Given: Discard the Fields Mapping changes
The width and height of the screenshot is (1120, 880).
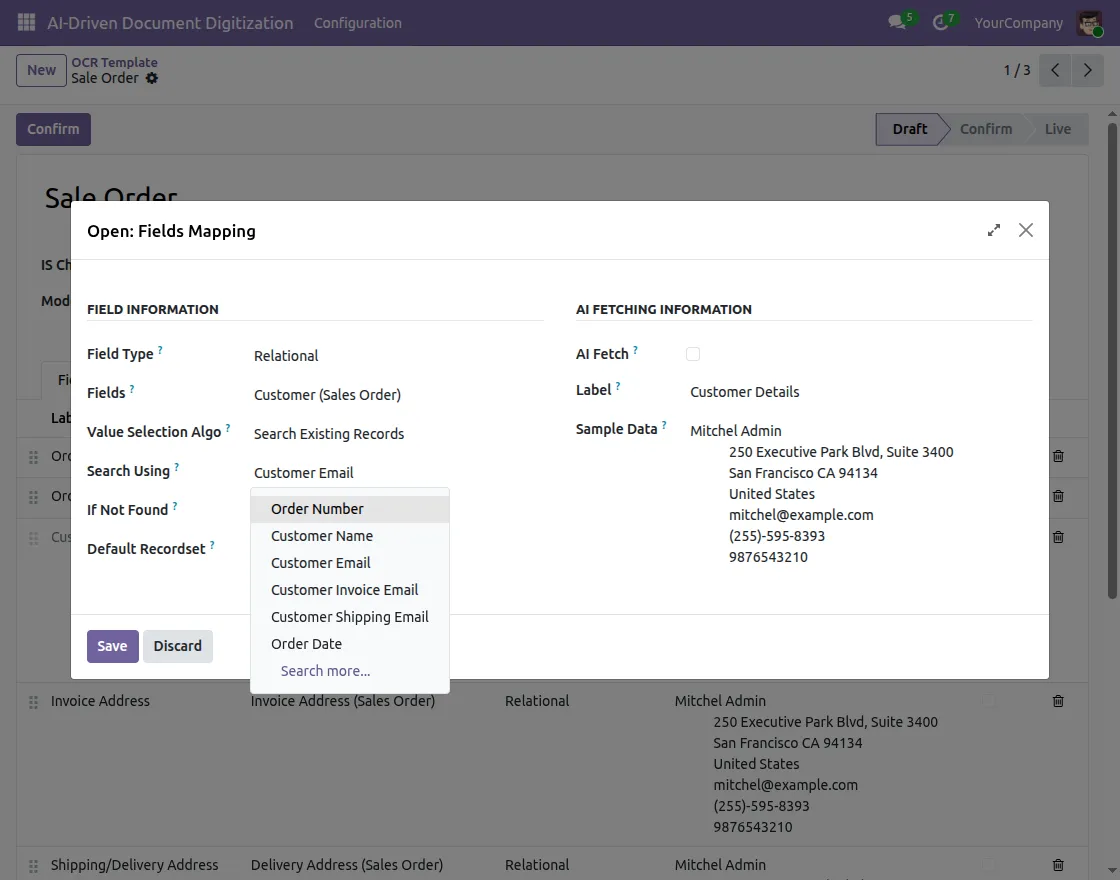Looking at the screenshot, I should 178,646.
